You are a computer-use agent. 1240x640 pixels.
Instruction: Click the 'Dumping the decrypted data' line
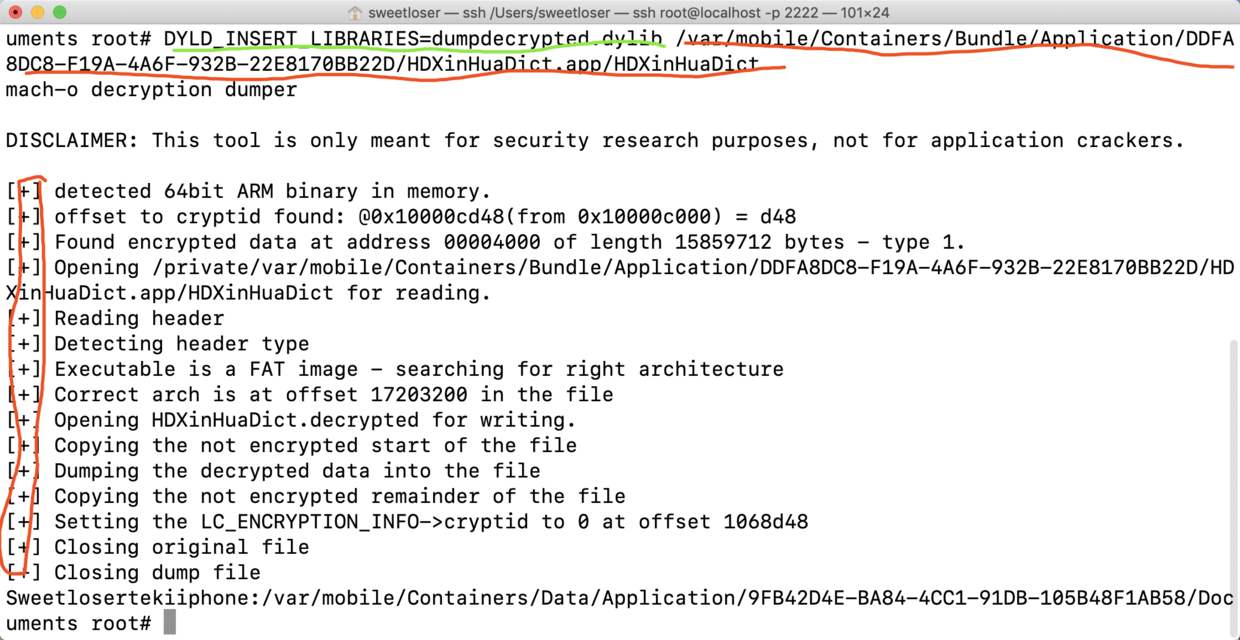[297, 471]
